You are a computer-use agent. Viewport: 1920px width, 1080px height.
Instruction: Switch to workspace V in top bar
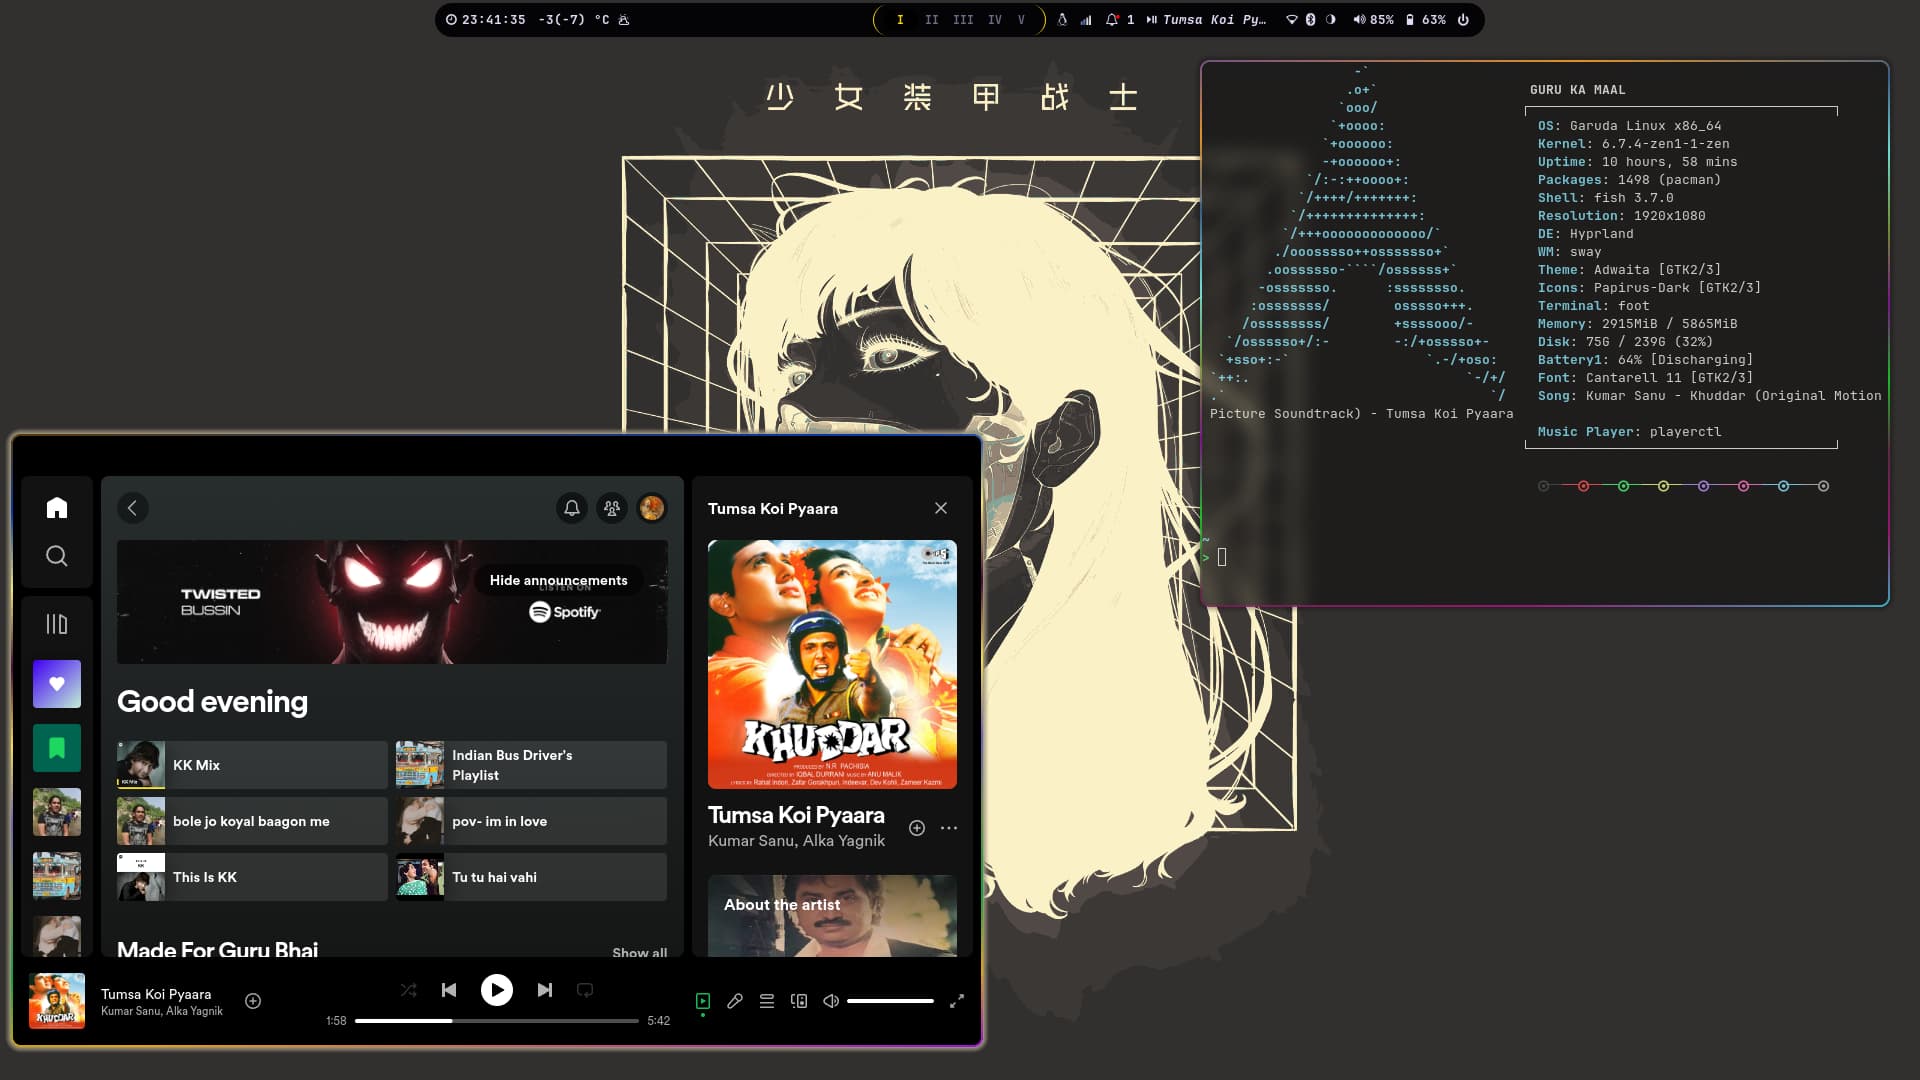[x=1021, y=19]
